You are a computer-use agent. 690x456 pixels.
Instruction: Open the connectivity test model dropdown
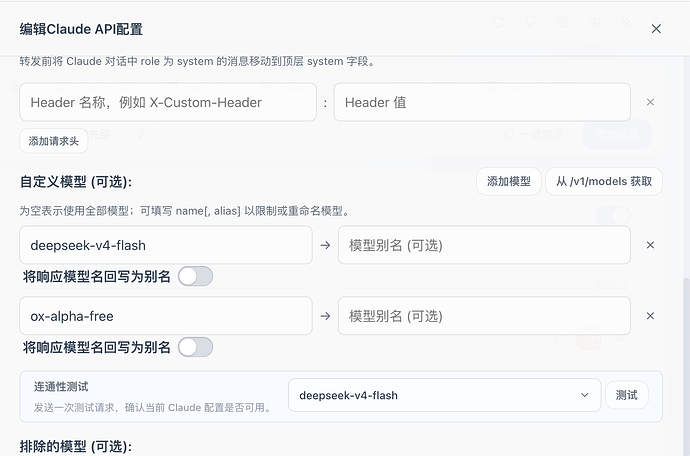click(444, 395)
